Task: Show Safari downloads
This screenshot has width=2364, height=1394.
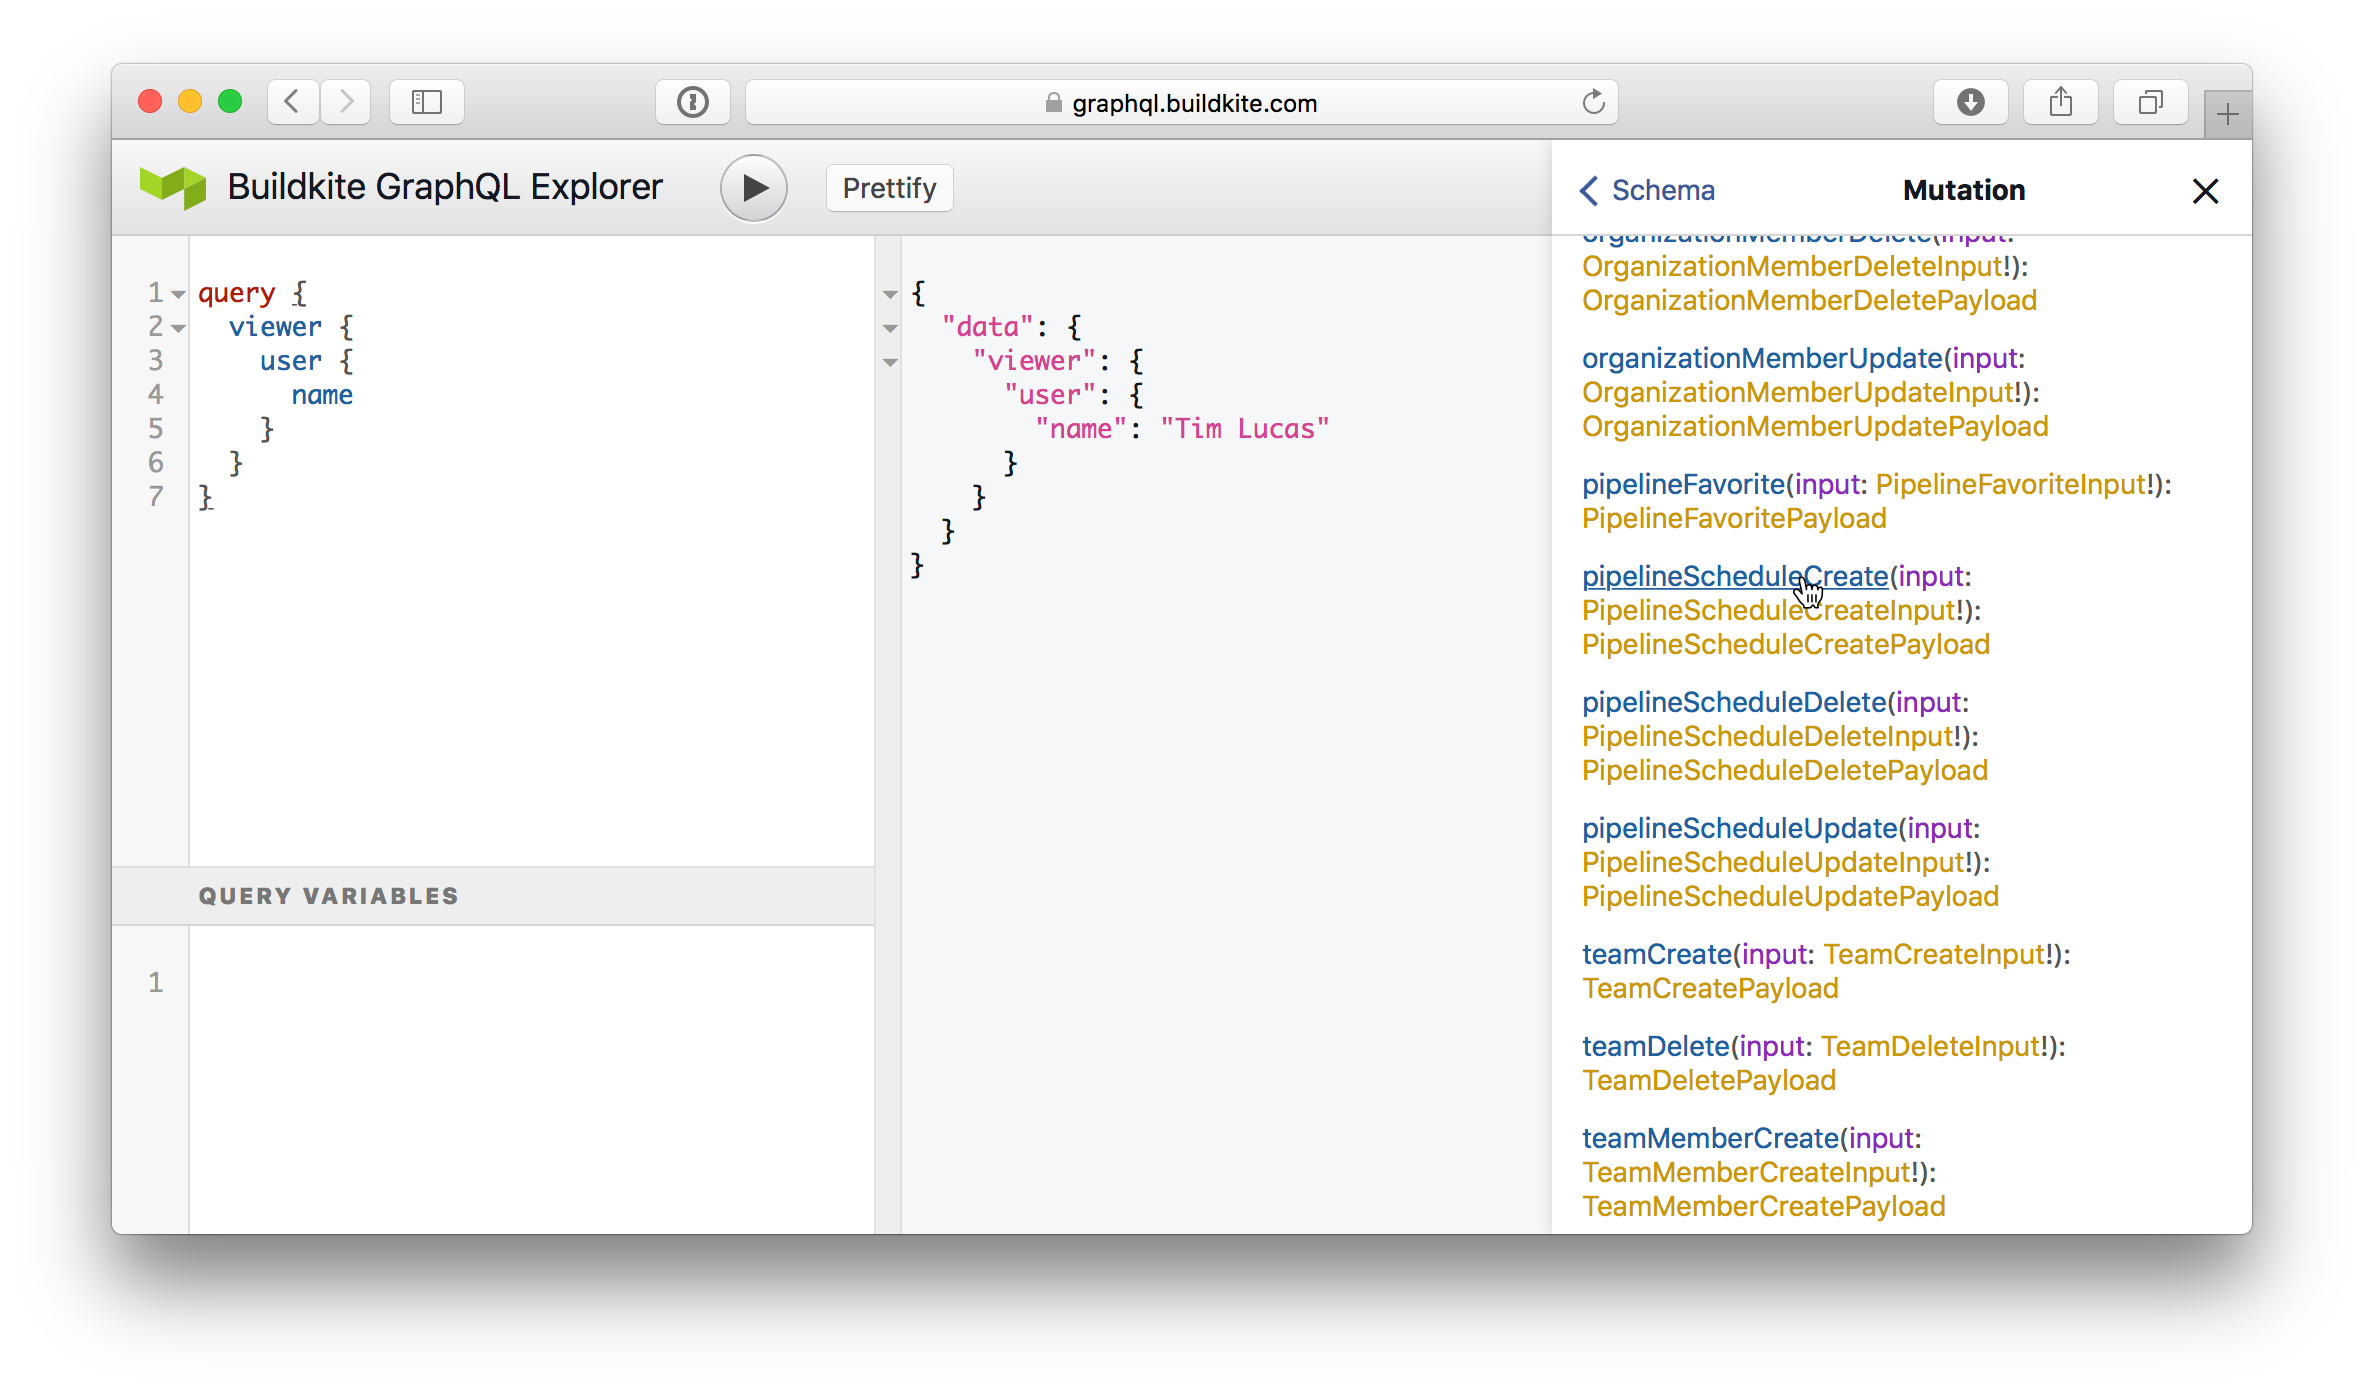Action: click(x=1970, y=102)
